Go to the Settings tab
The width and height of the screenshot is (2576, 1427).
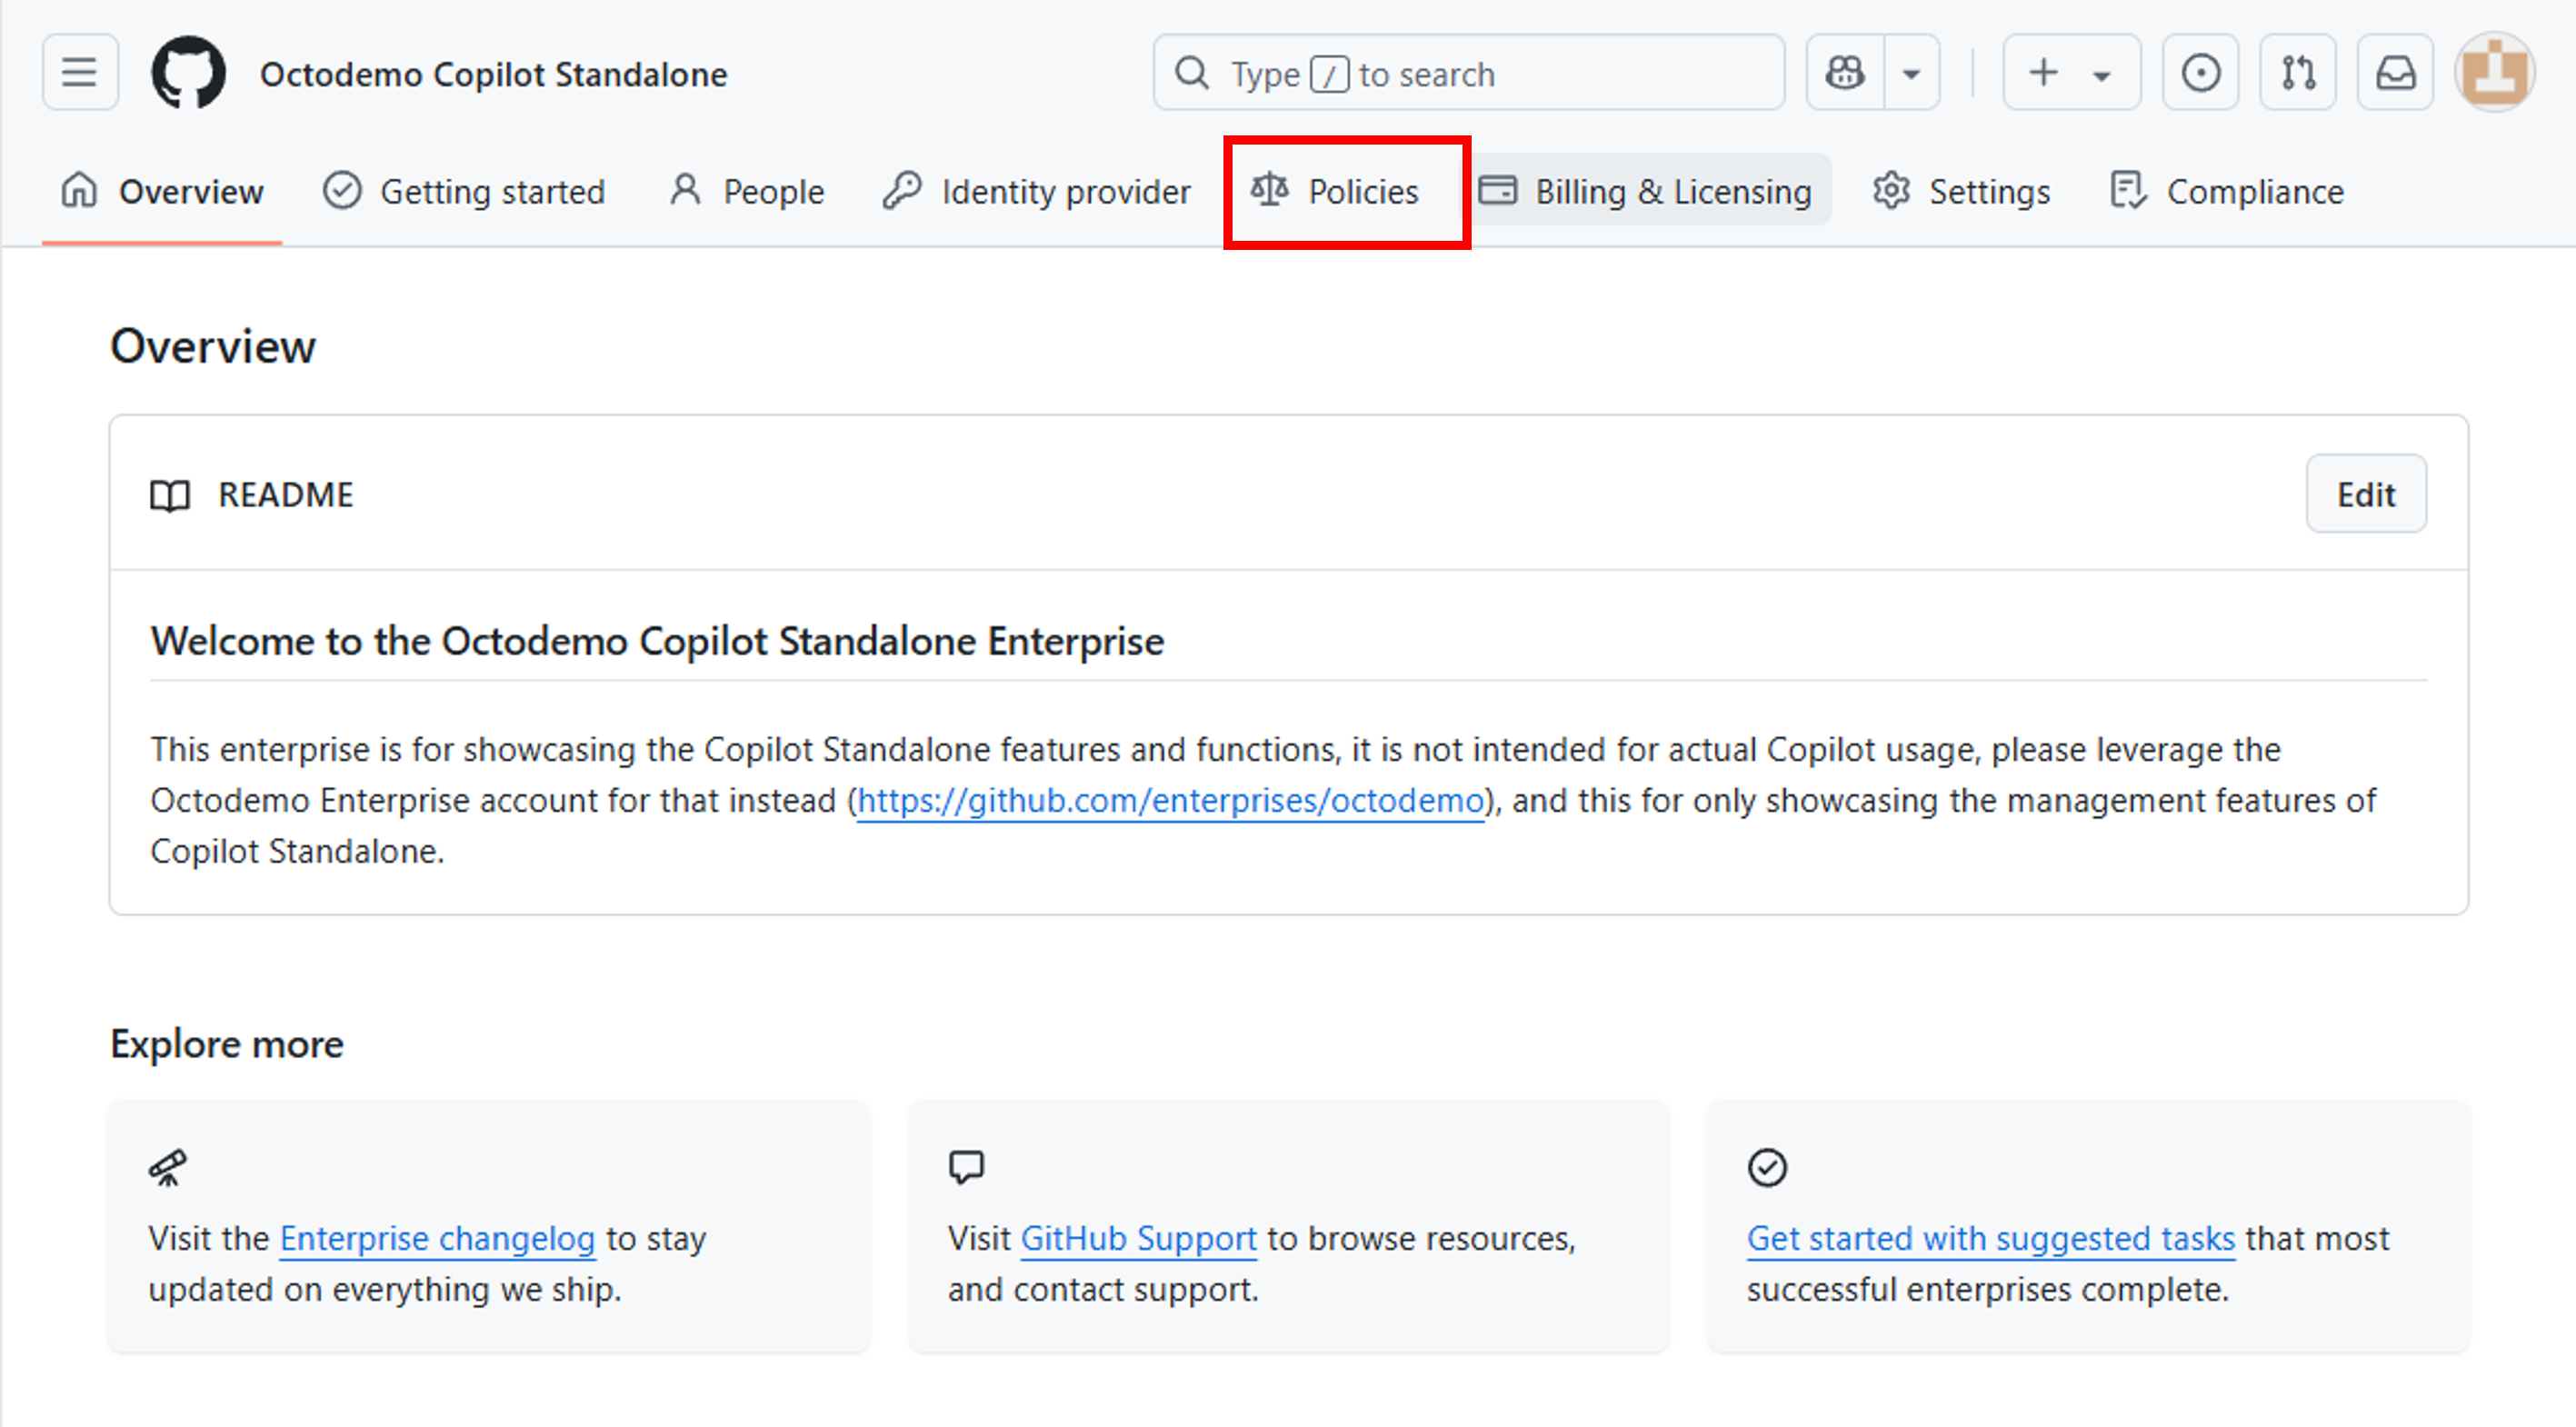click(1962, 191)
